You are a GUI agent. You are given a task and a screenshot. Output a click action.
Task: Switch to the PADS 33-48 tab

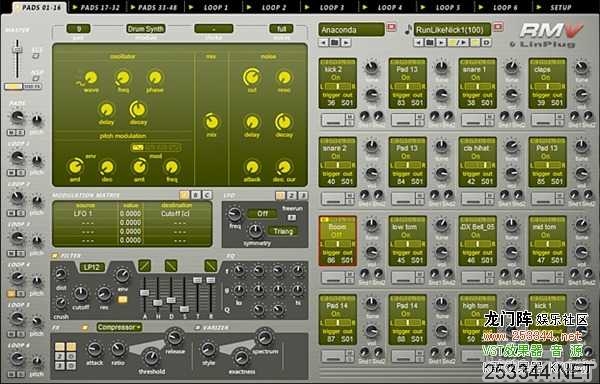coord(155,7)
